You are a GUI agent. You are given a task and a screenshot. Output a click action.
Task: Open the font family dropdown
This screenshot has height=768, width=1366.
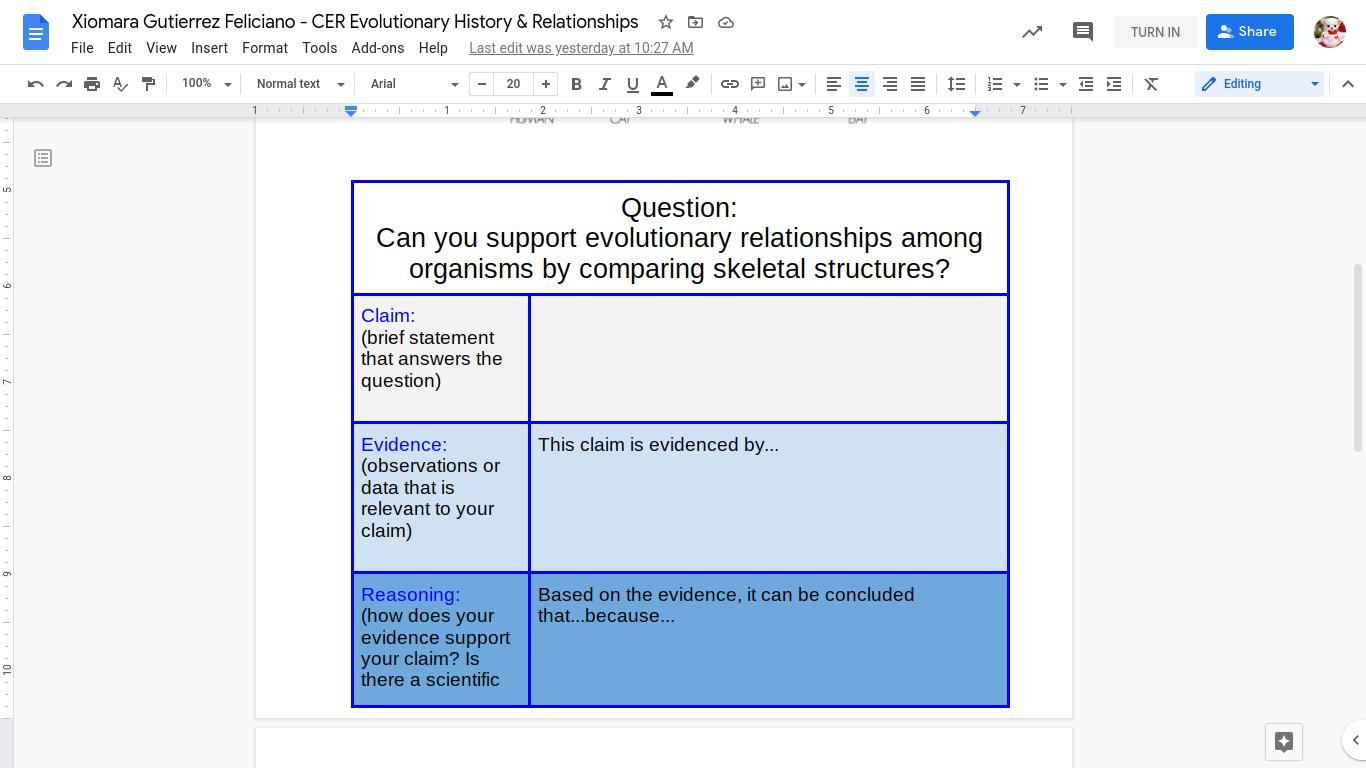click(412, 84)
